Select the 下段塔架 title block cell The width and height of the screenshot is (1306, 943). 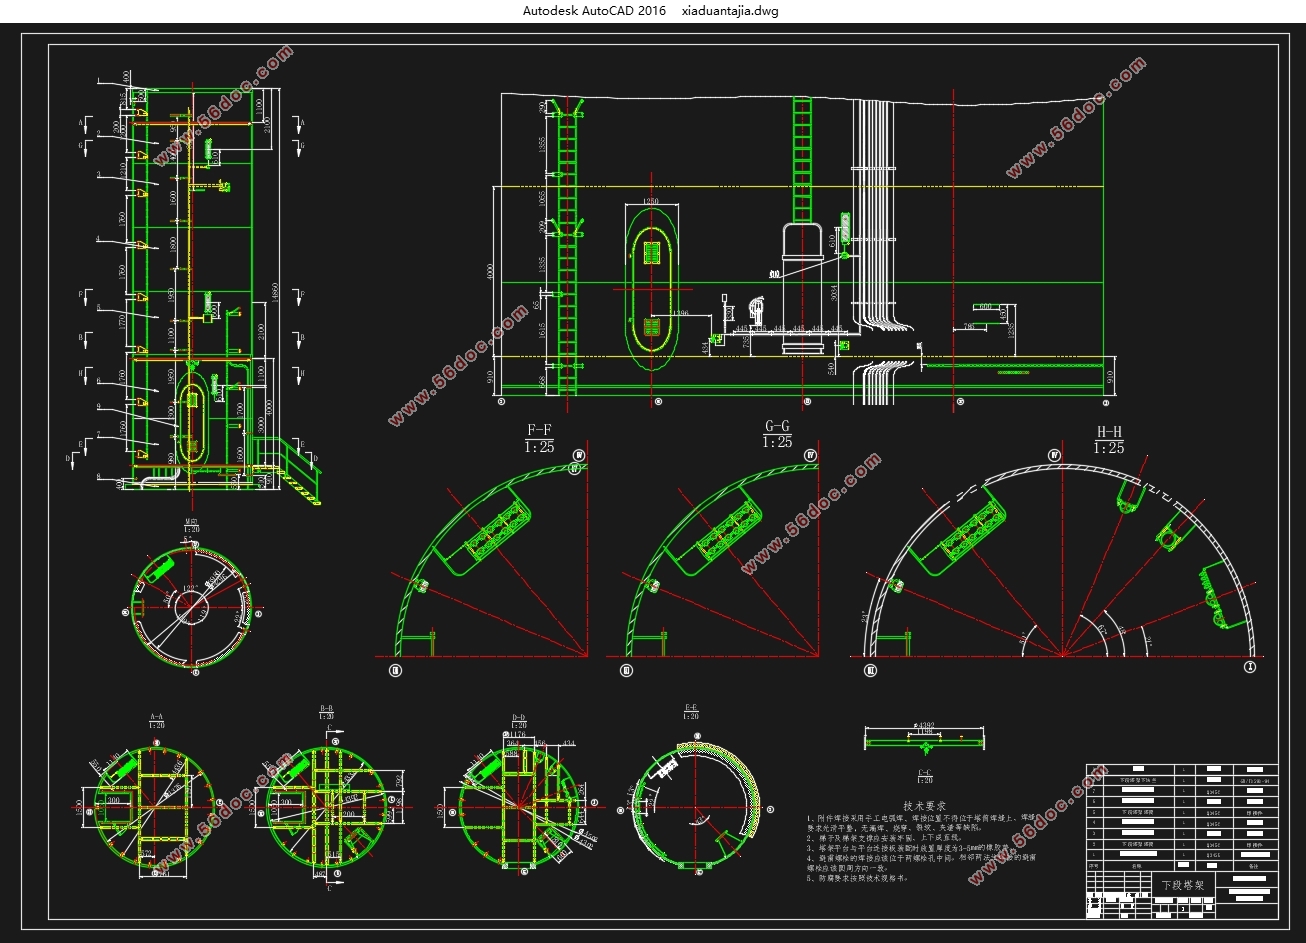pos(1181,885)
